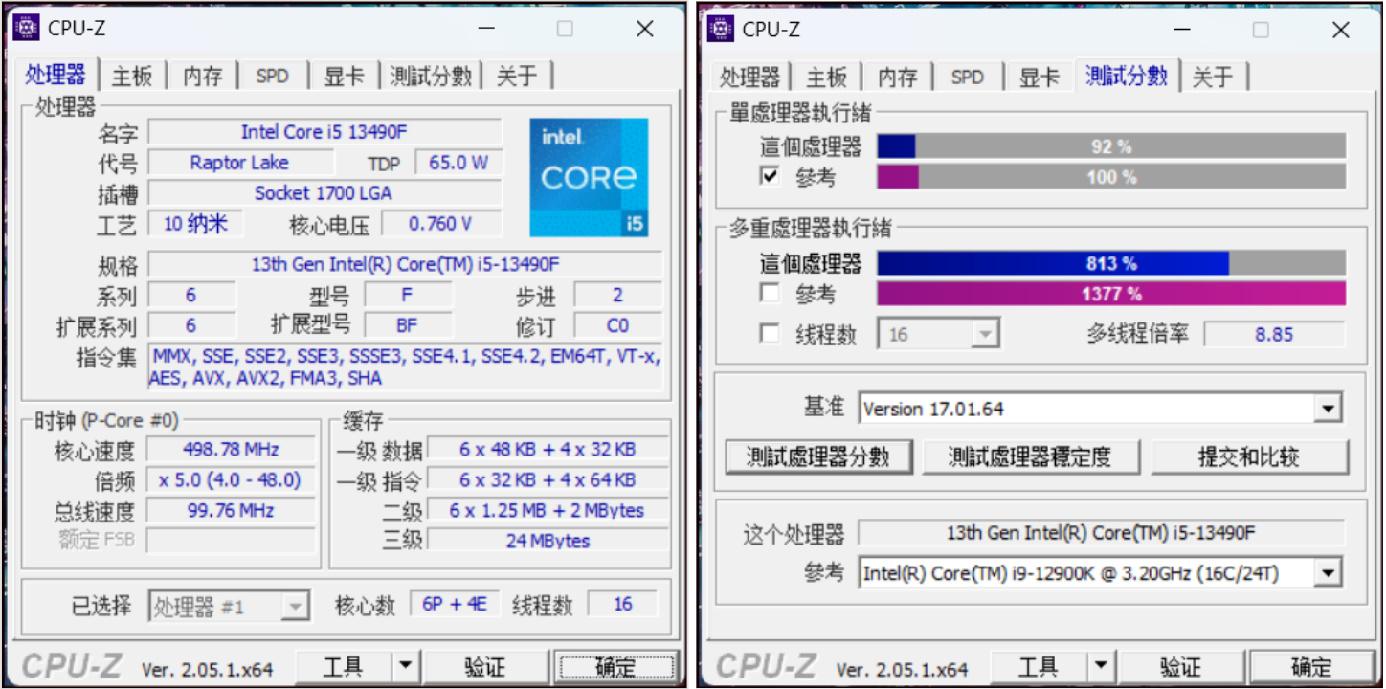Open the 内存 tab in the right window
Viewport: 1386px width, 689px height.
point(898,77)
